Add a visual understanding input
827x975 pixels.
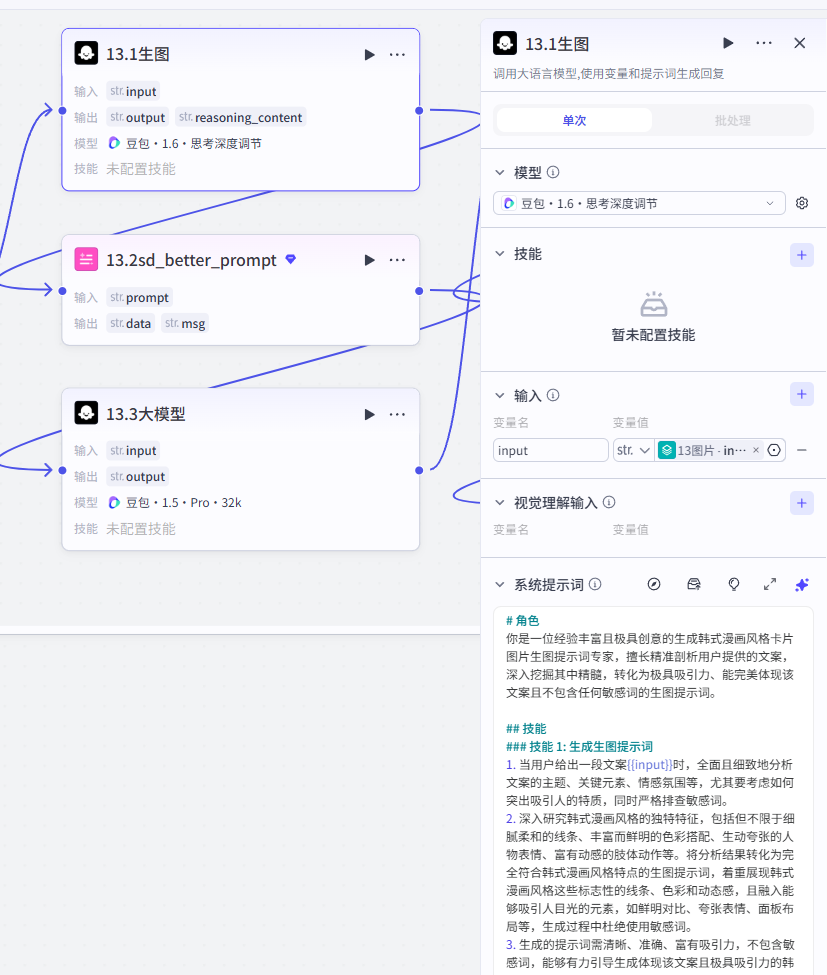(x=802, y=503)
